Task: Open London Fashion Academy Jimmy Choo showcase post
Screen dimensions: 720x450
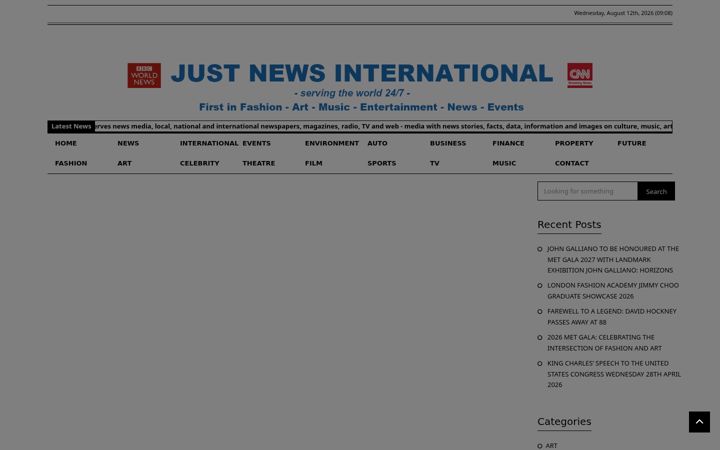Action: point(613,291)
